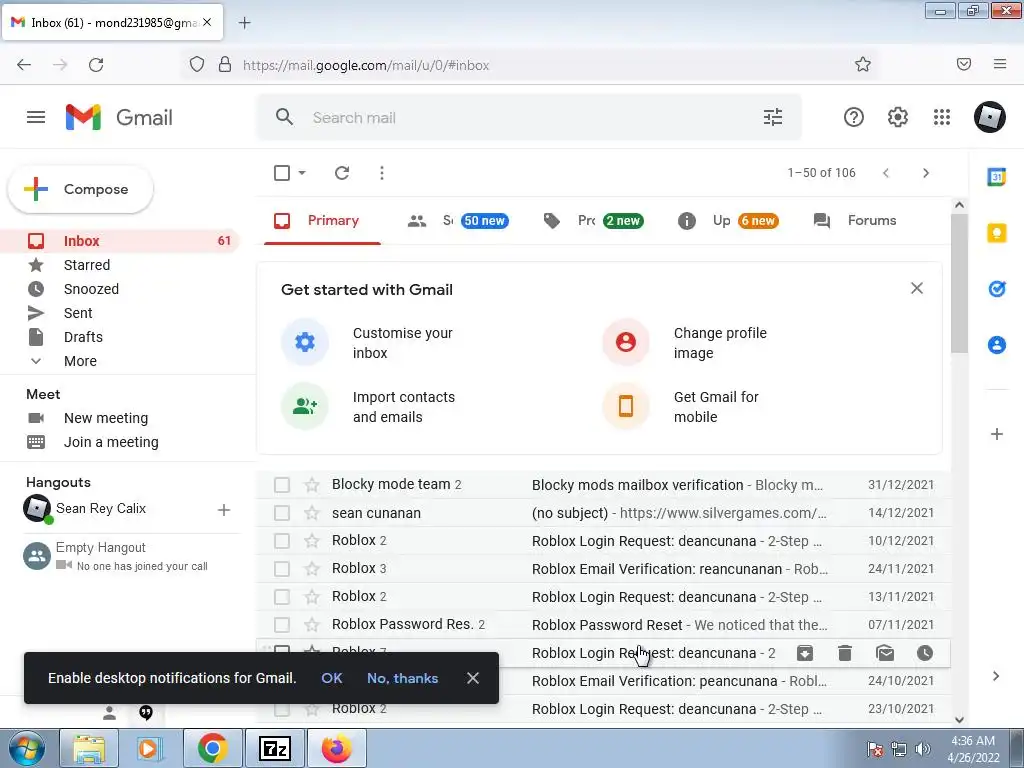Open the Google apps grid

(942, 118)
